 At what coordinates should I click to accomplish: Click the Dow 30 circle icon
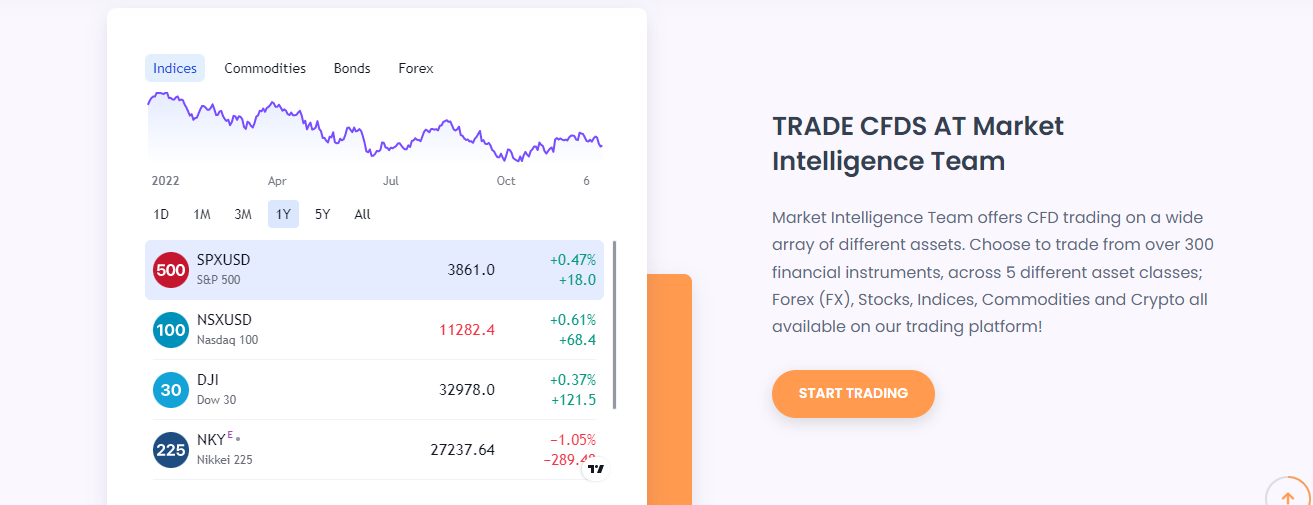(171, 390)
